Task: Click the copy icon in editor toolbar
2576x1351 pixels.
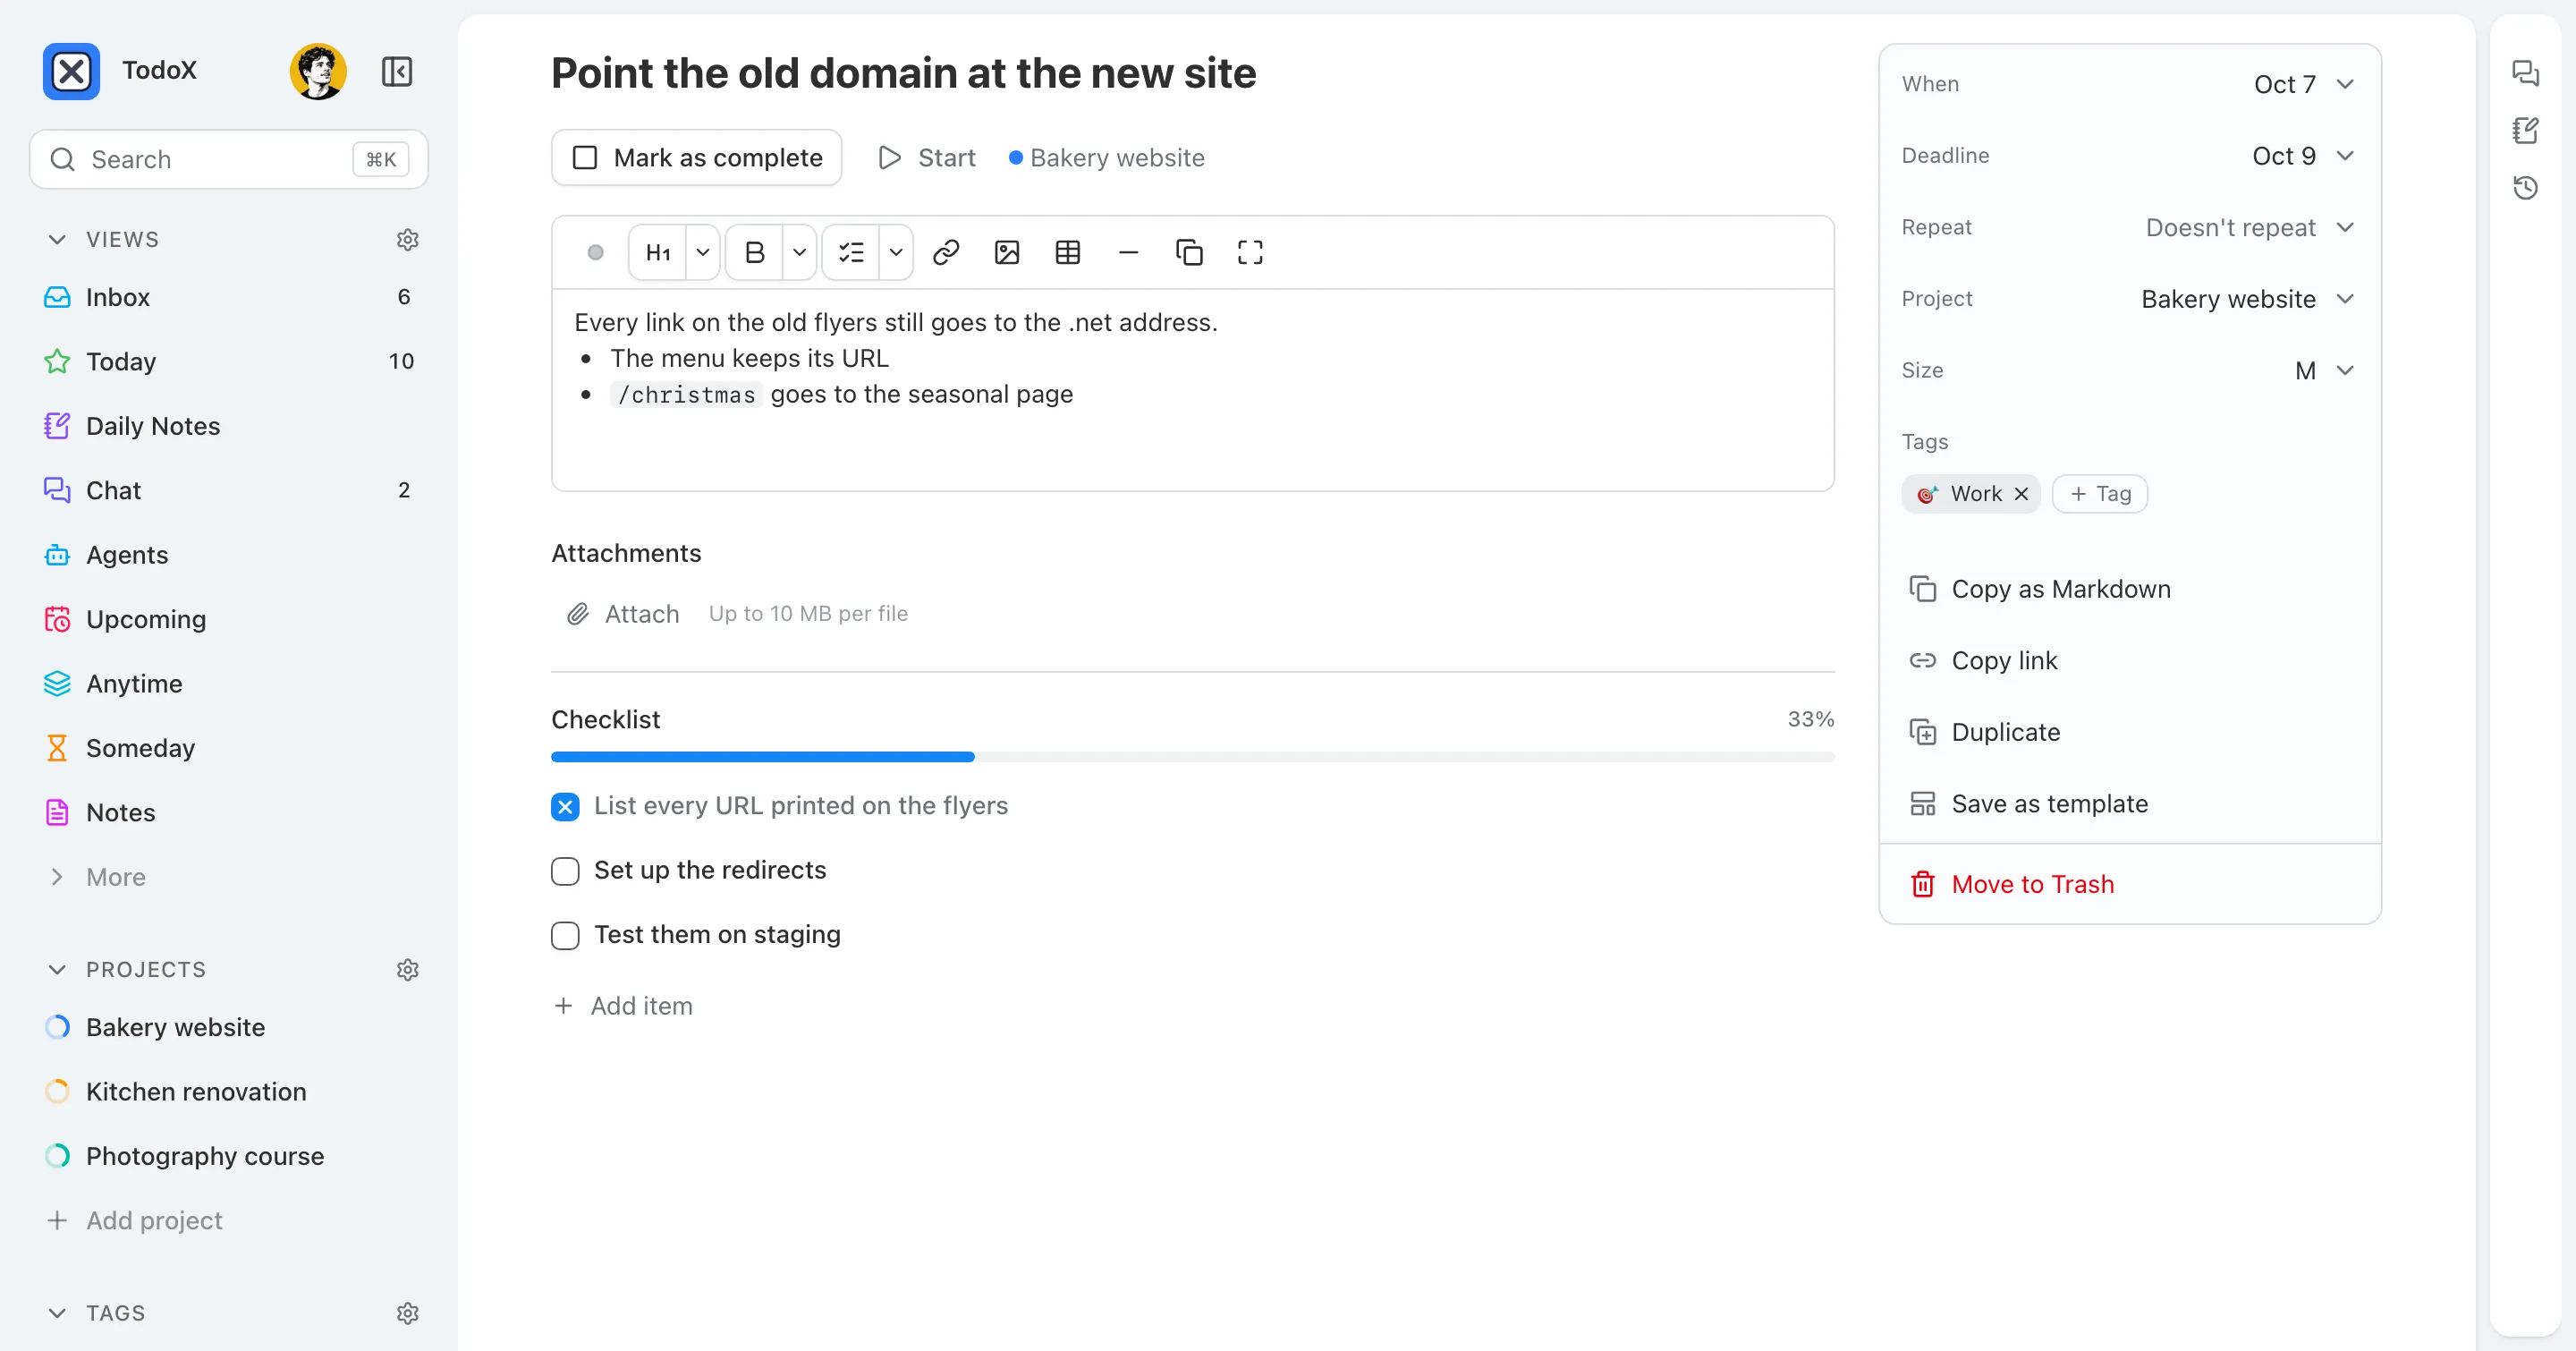Action: 1189,252
